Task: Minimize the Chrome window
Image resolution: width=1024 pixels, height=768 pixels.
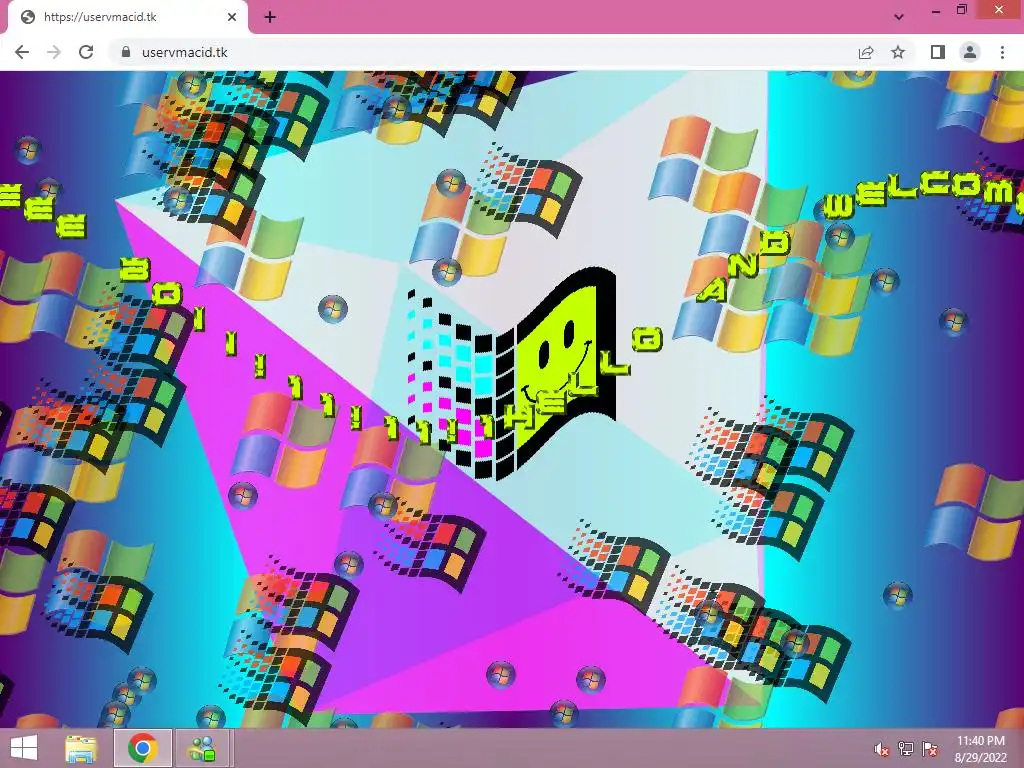Action: pyautogui.click(x=936, y=11)
